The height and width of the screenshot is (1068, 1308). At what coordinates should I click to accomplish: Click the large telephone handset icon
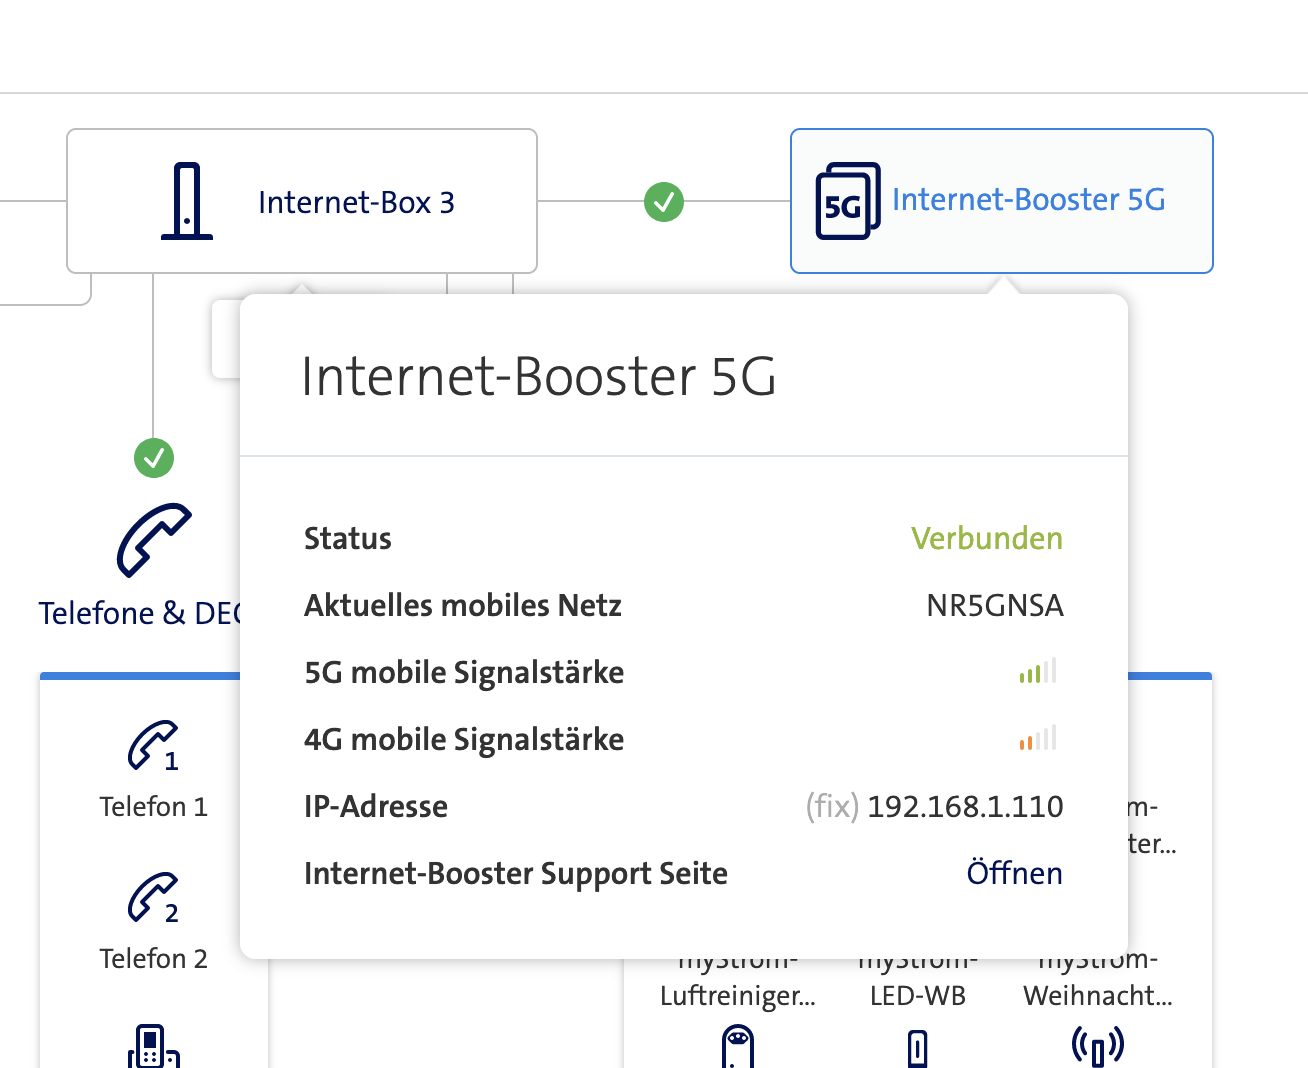coord(154,540)
